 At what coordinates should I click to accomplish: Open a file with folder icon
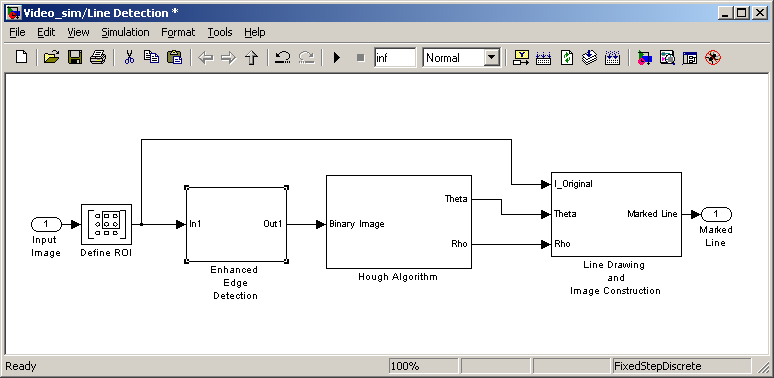click(51, 58)
